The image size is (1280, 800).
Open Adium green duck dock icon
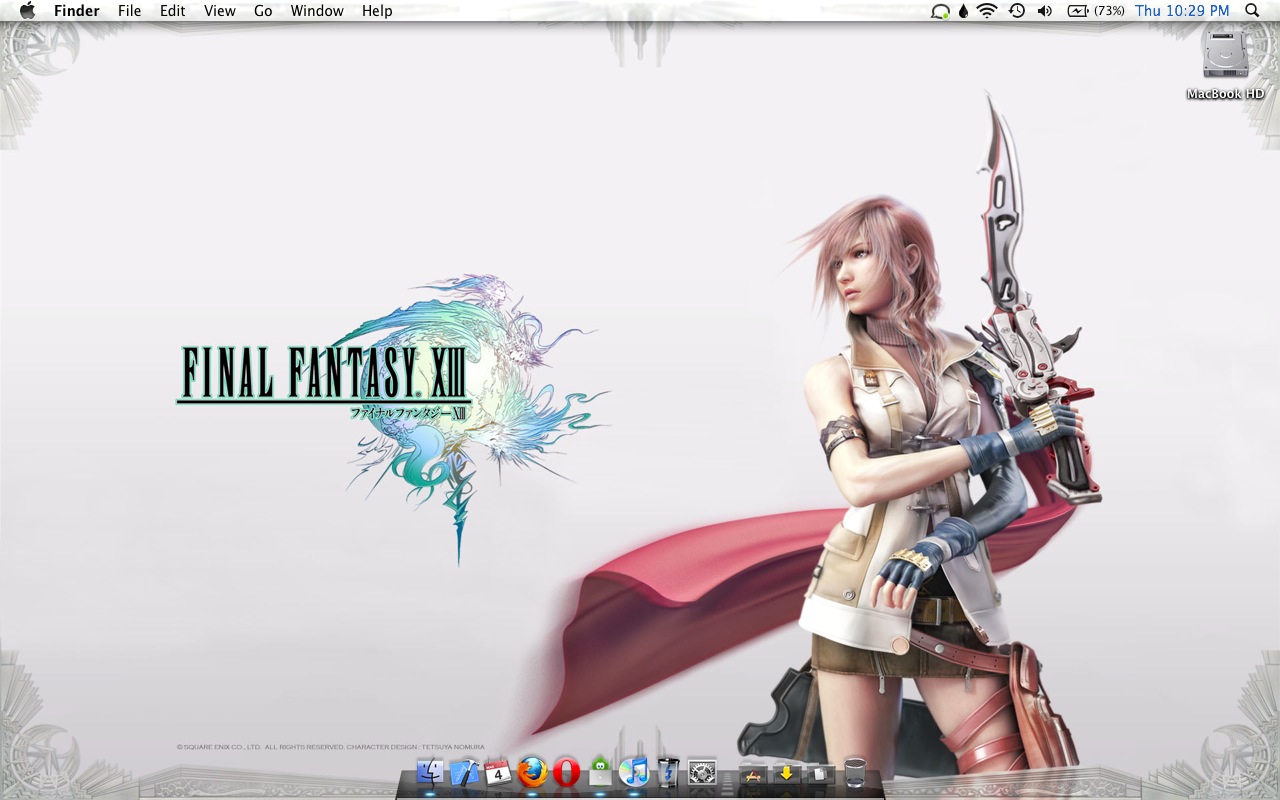click(600, 770)
